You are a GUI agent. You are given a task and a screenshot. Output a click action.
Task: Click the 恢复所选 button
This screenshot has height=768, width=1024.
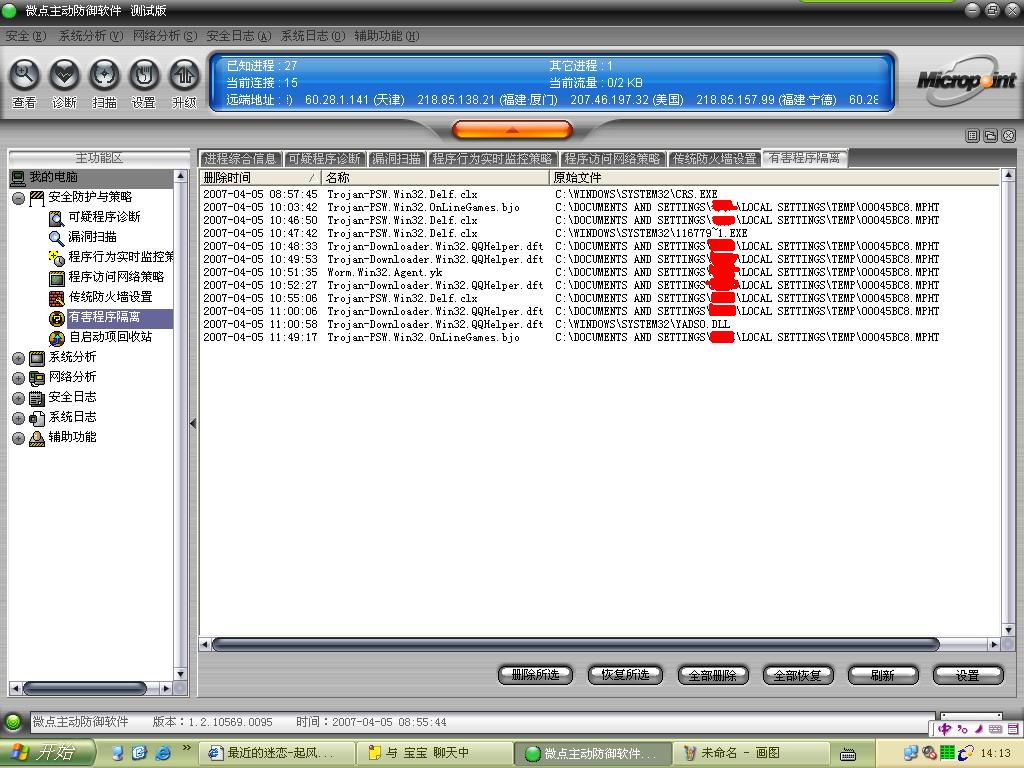(625, 675)
